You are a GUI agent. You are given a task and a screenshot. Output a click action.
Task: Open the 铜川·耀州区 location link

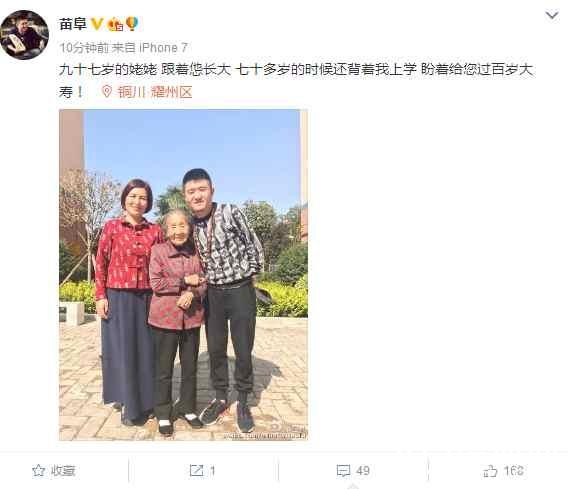click(154, 92)
